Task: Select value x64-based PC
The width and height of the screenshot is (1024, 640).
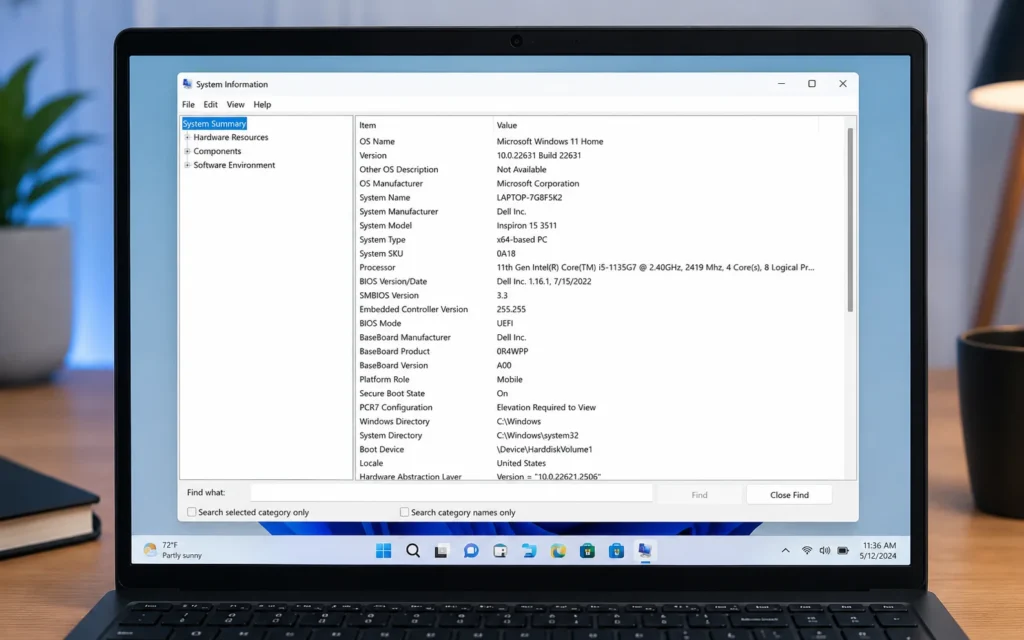Action: (x=522, y=240)
